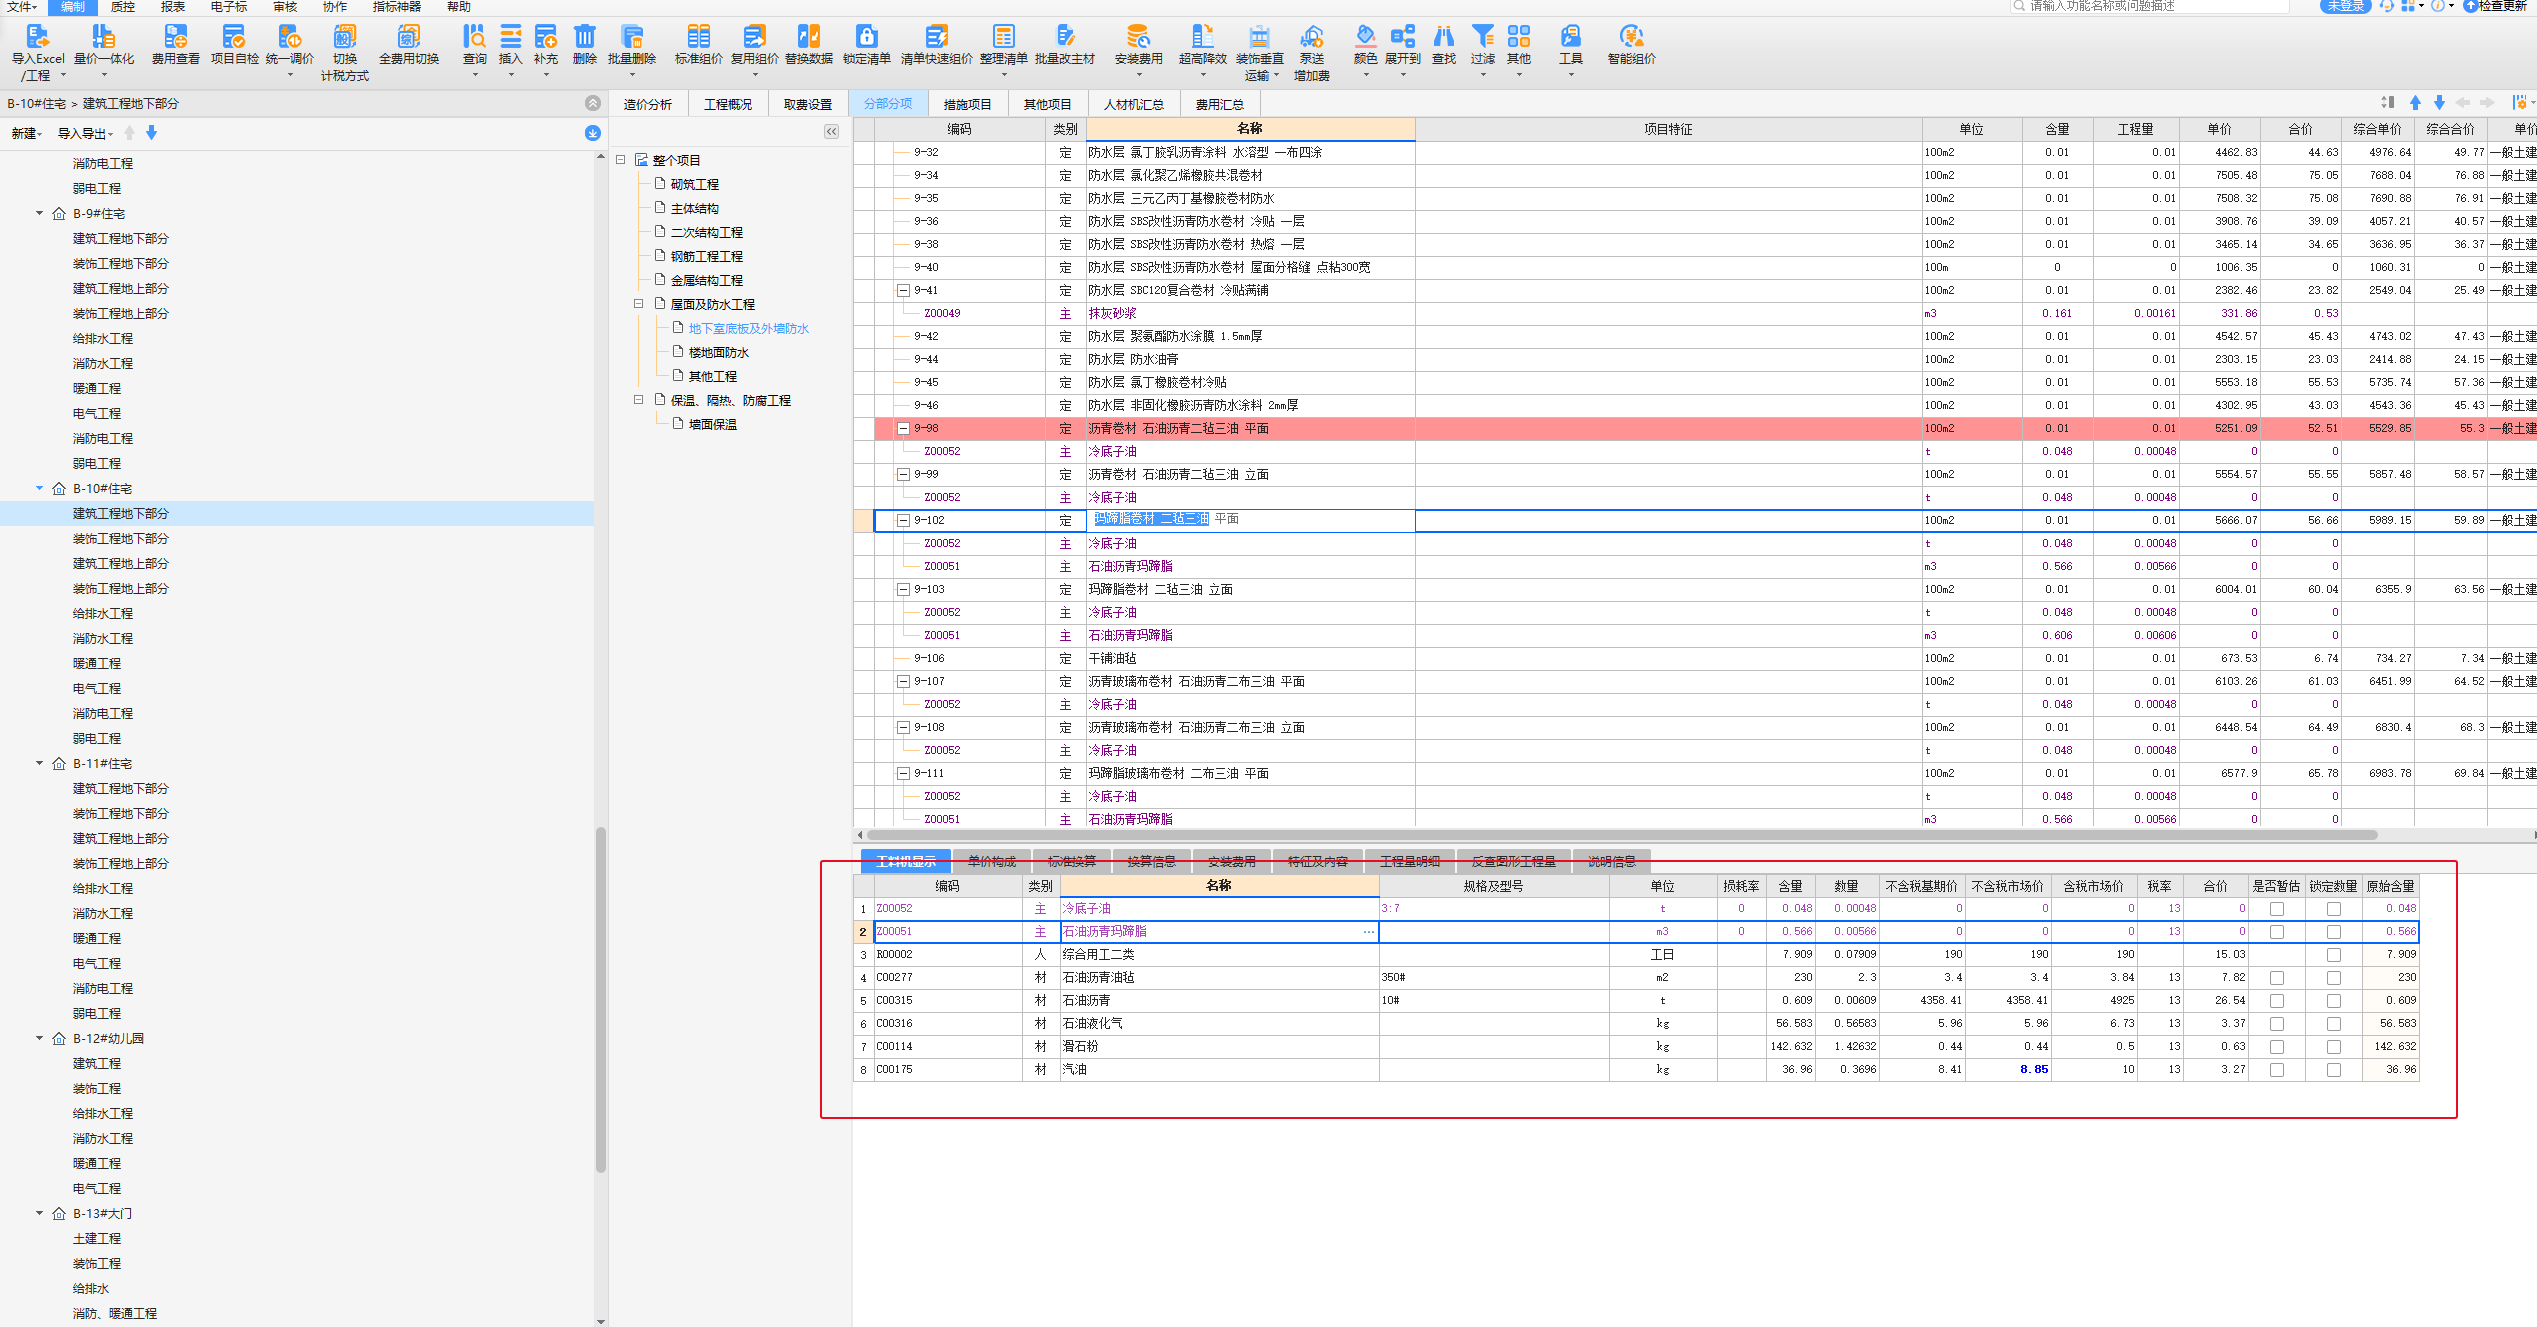Click the ellipsis button in 石油沥青玛蹄脂 cell
This screenshot has height=1327, width=2537.
point(1368,932)
